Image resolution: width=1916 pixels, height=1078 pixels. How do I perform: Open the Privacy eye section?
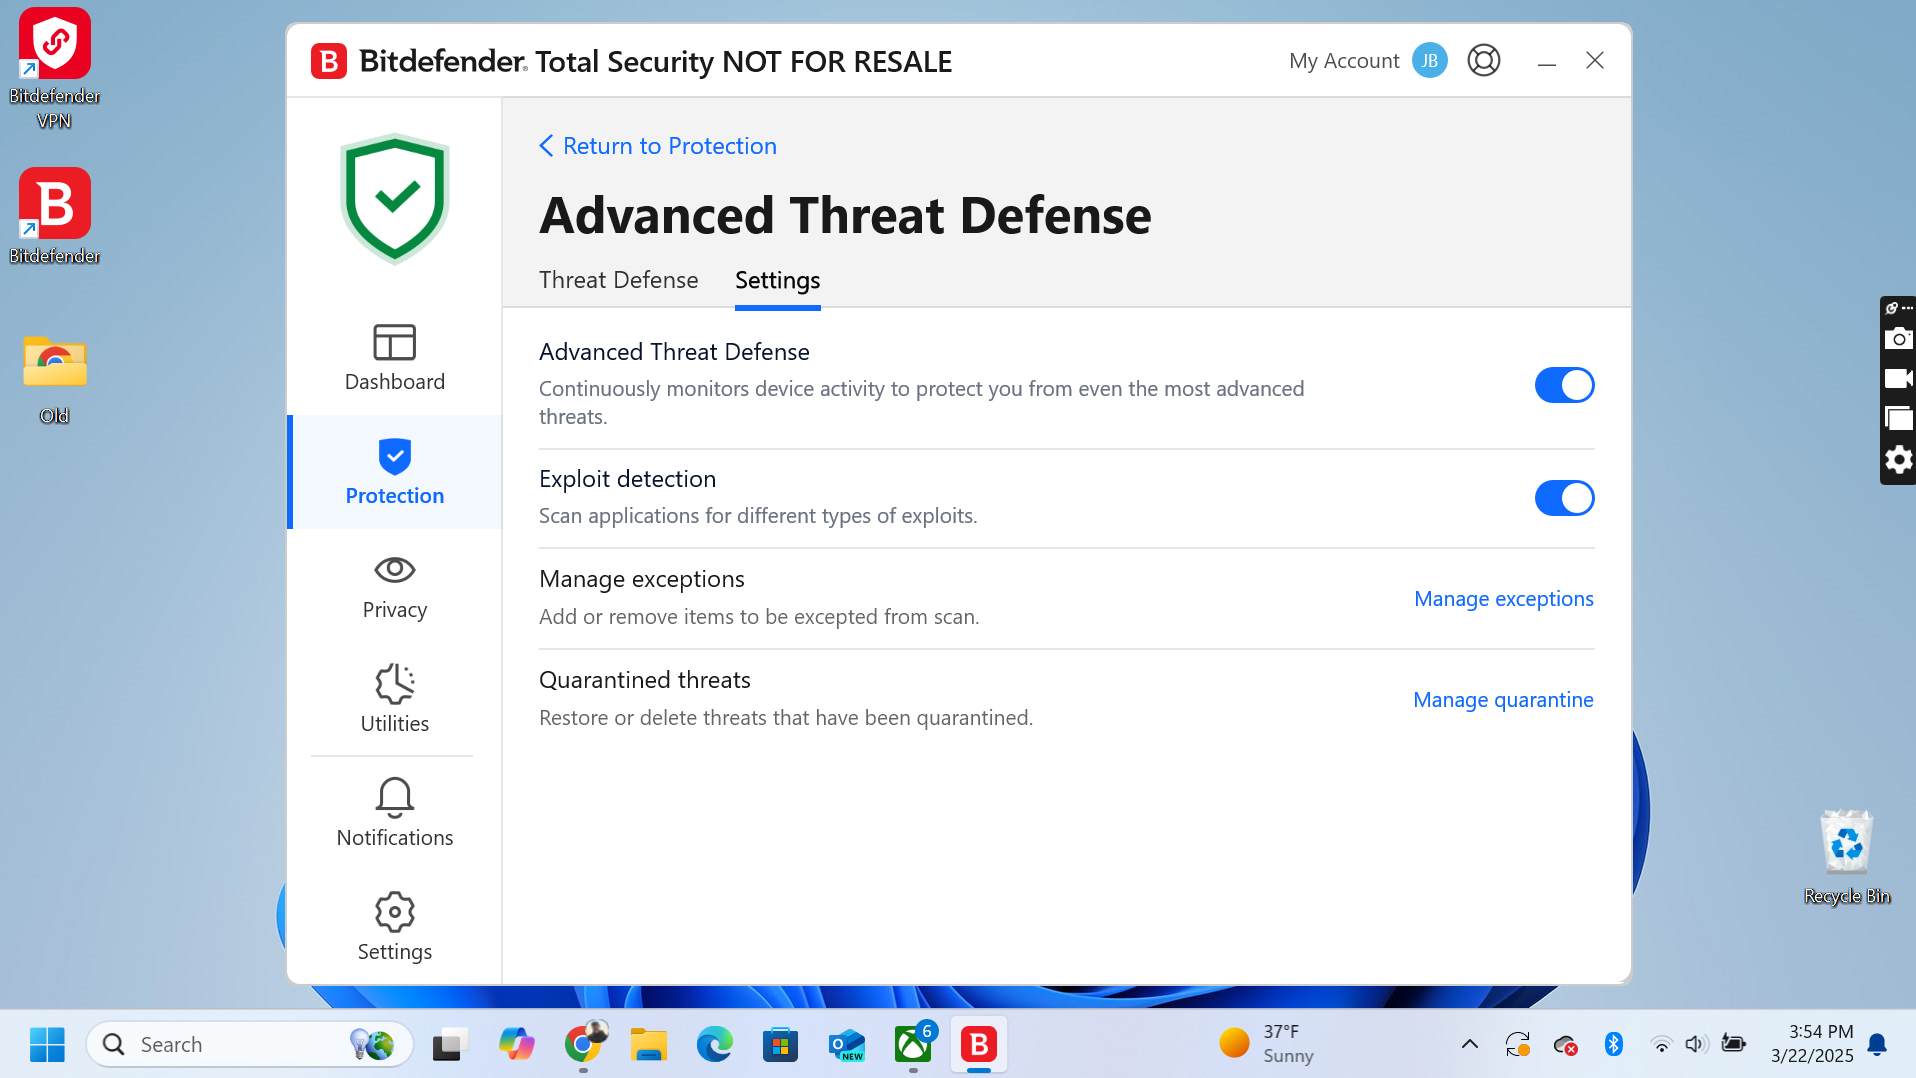tap(395, 586)
